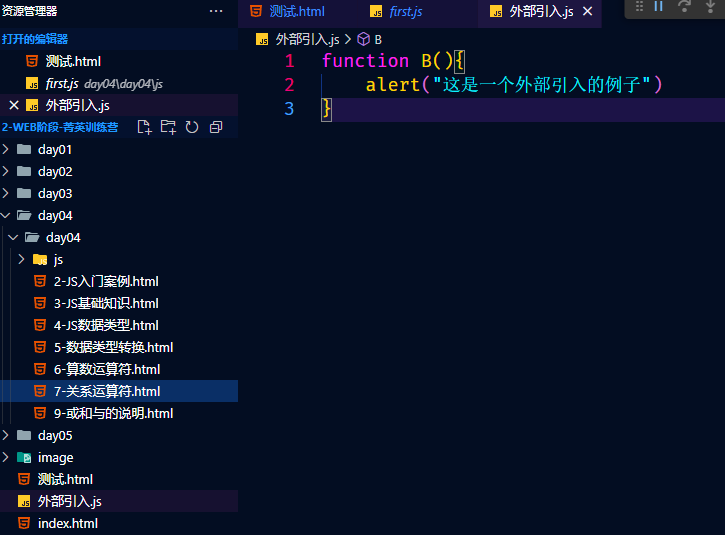Close the 外部引入.js editor tab

588,12
